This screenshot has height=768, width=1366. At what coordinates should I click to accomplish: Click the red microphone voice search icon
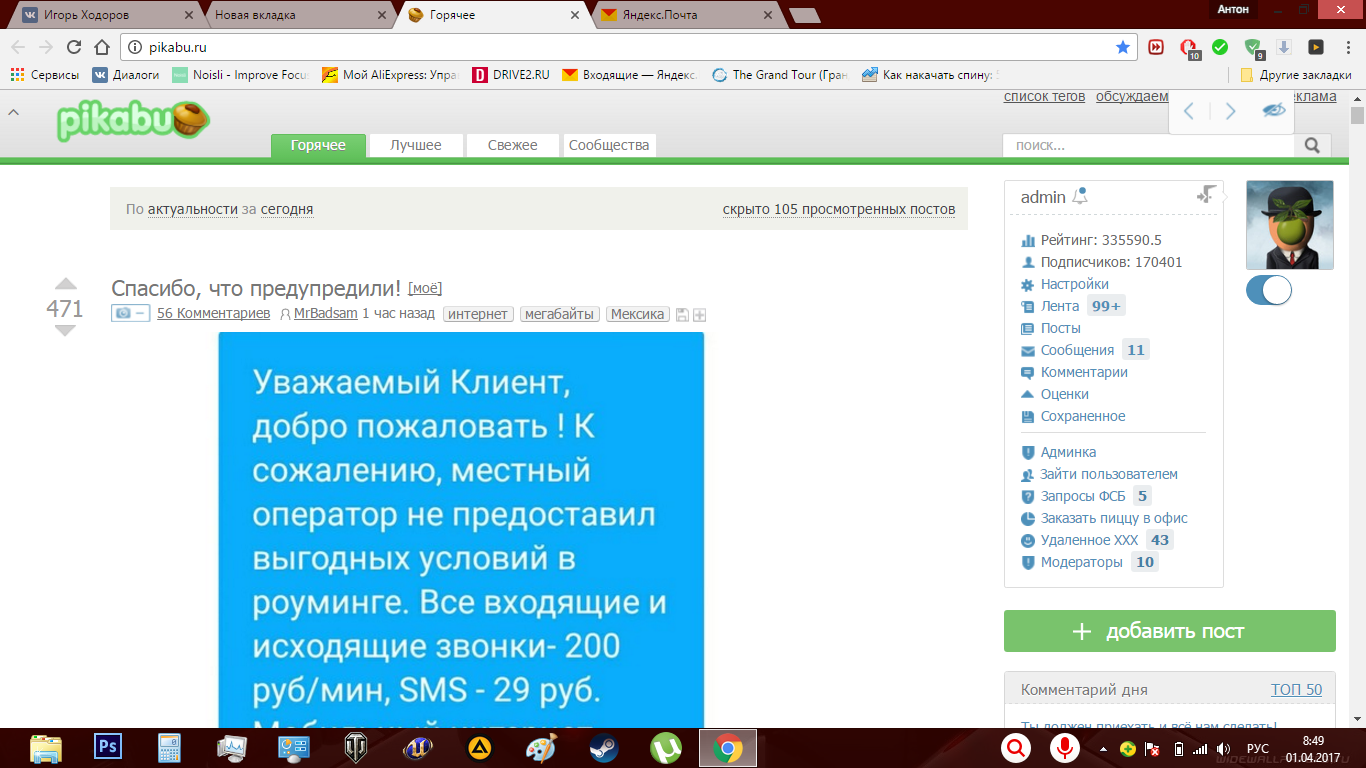tap(1064, 748)
